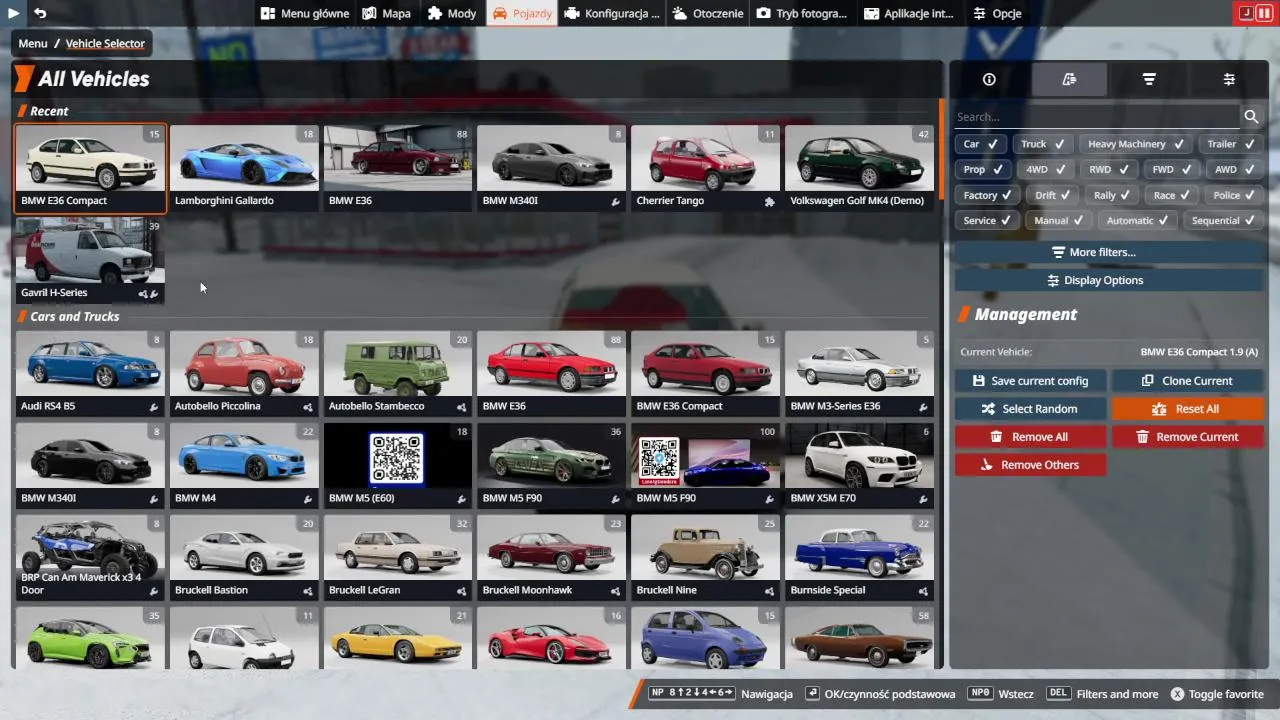The width and height of the screenshot is (1280, 720).
Task: Toggle the Trailer filter chip
Action: (x=1232, y=144)
